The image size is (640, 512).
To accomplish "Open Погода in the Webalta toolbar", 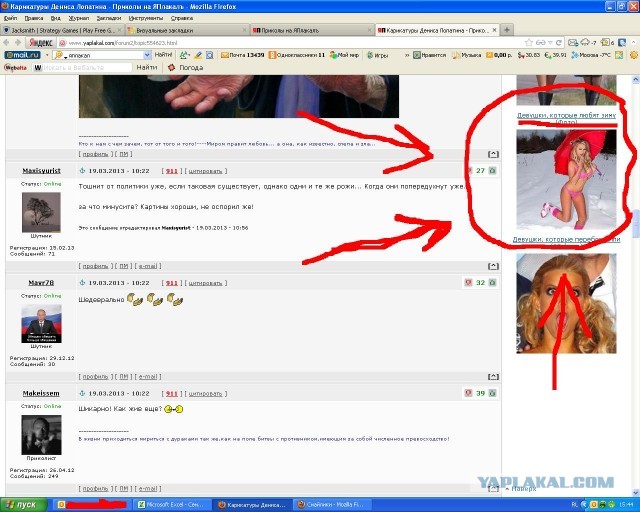I will pos(186,68).
